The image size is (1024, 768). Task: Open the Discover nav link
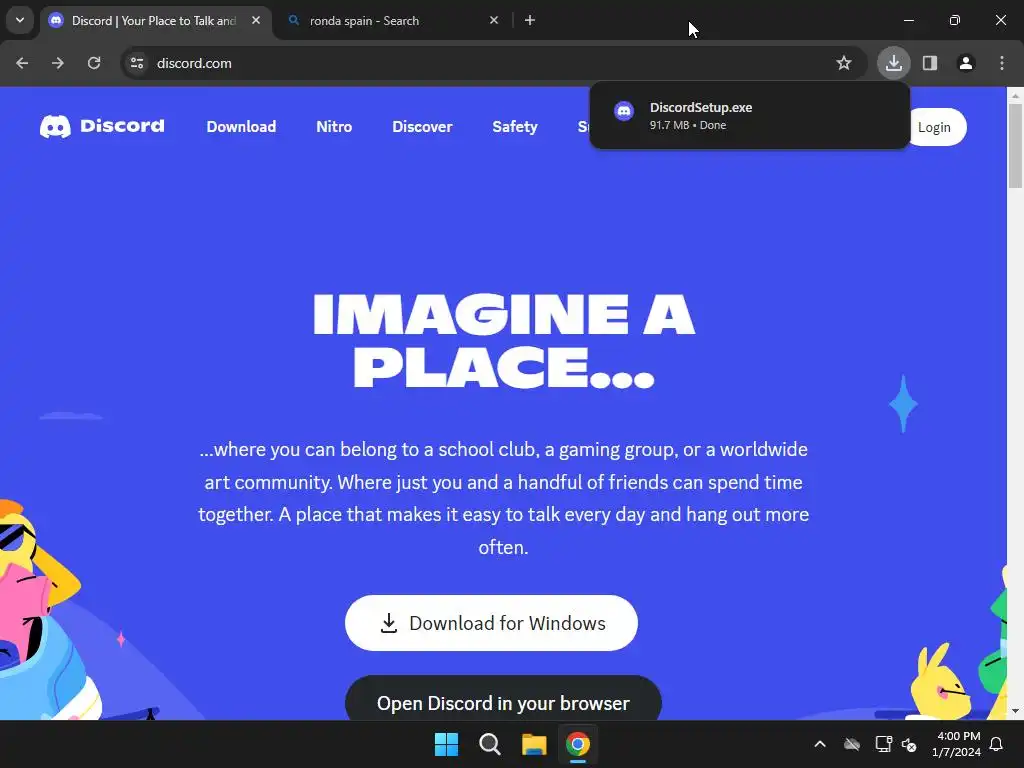click(x=422, y=127)
